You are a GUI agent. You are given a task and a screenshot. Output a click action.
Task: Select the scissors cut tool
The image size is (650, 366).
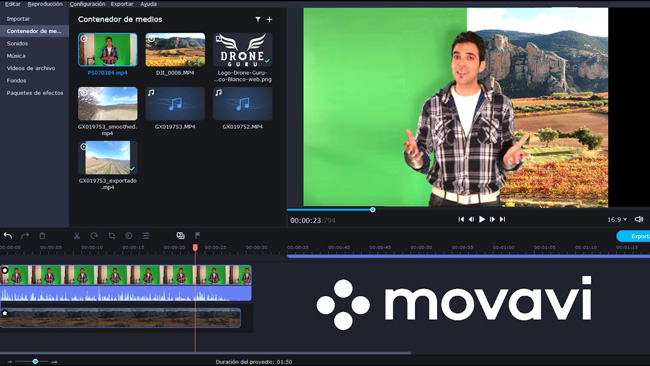coord(77,236)
